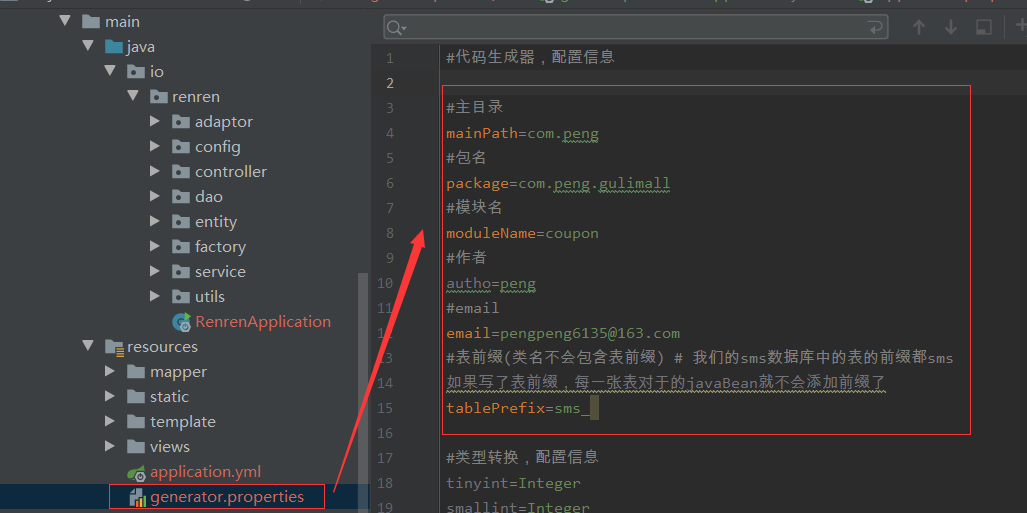Image resolution: width=1027 pixels, height=513 pixels.
Task: Click the entity package icon
Action: pyautogui.click(x=181, y=221)
